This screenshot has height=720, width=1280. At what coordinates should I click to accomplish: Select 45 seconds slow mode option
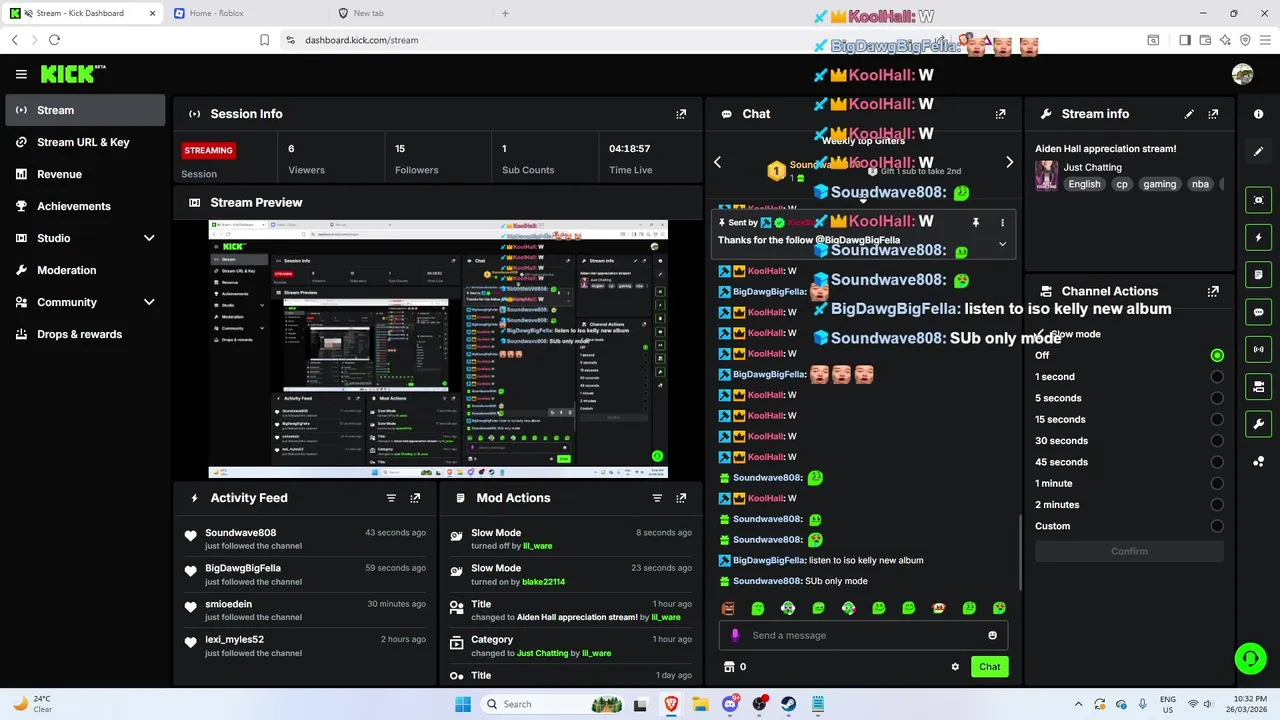(1217, 462)
